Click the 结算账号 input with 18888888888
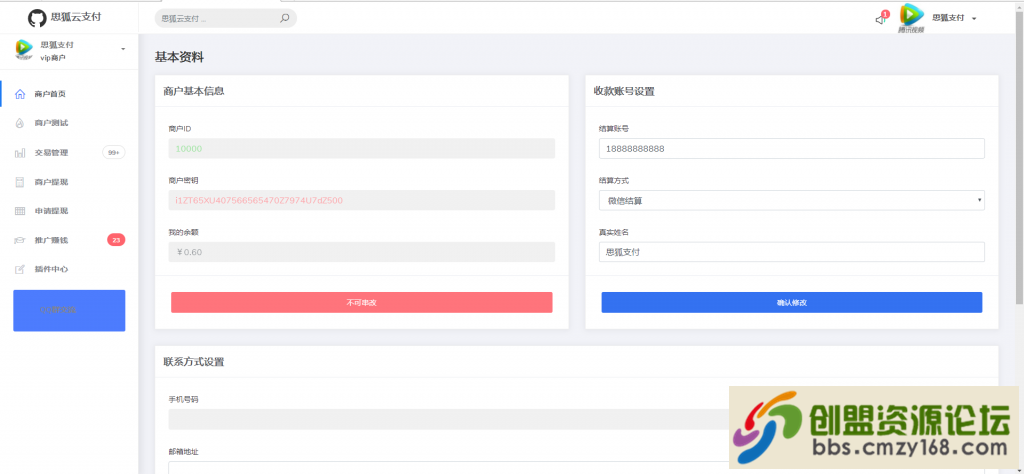 point(792,148)
